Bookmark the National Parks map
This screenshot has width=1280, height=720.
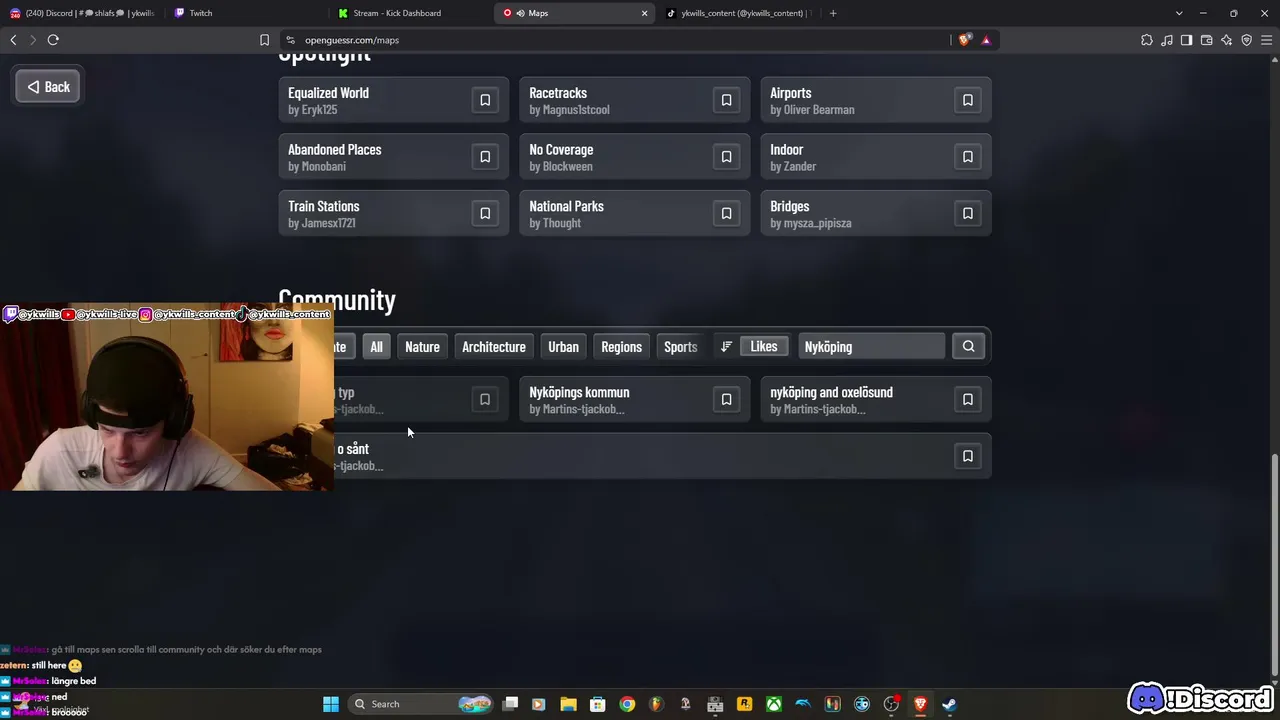point(726,213)
